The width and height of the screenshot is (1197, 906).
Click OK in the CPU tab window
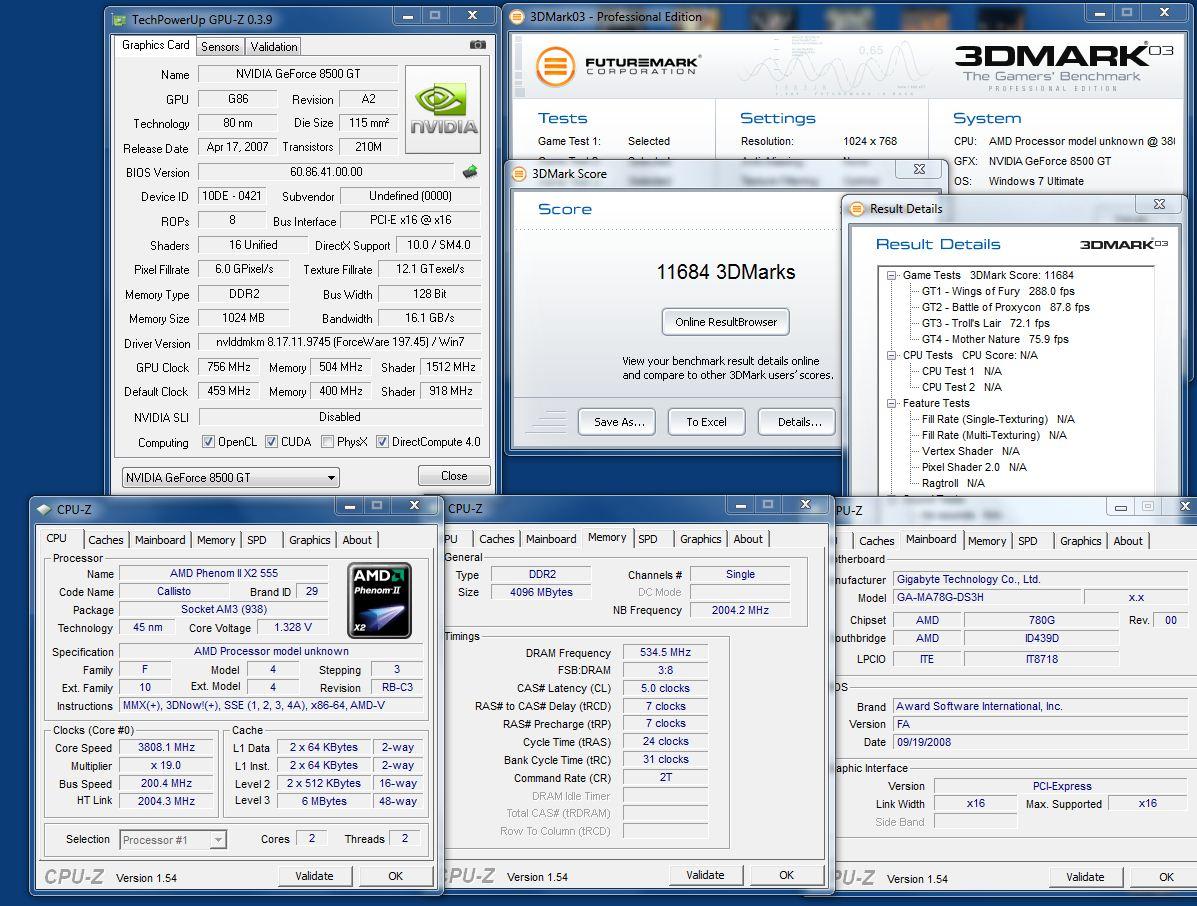click(395, 875)
